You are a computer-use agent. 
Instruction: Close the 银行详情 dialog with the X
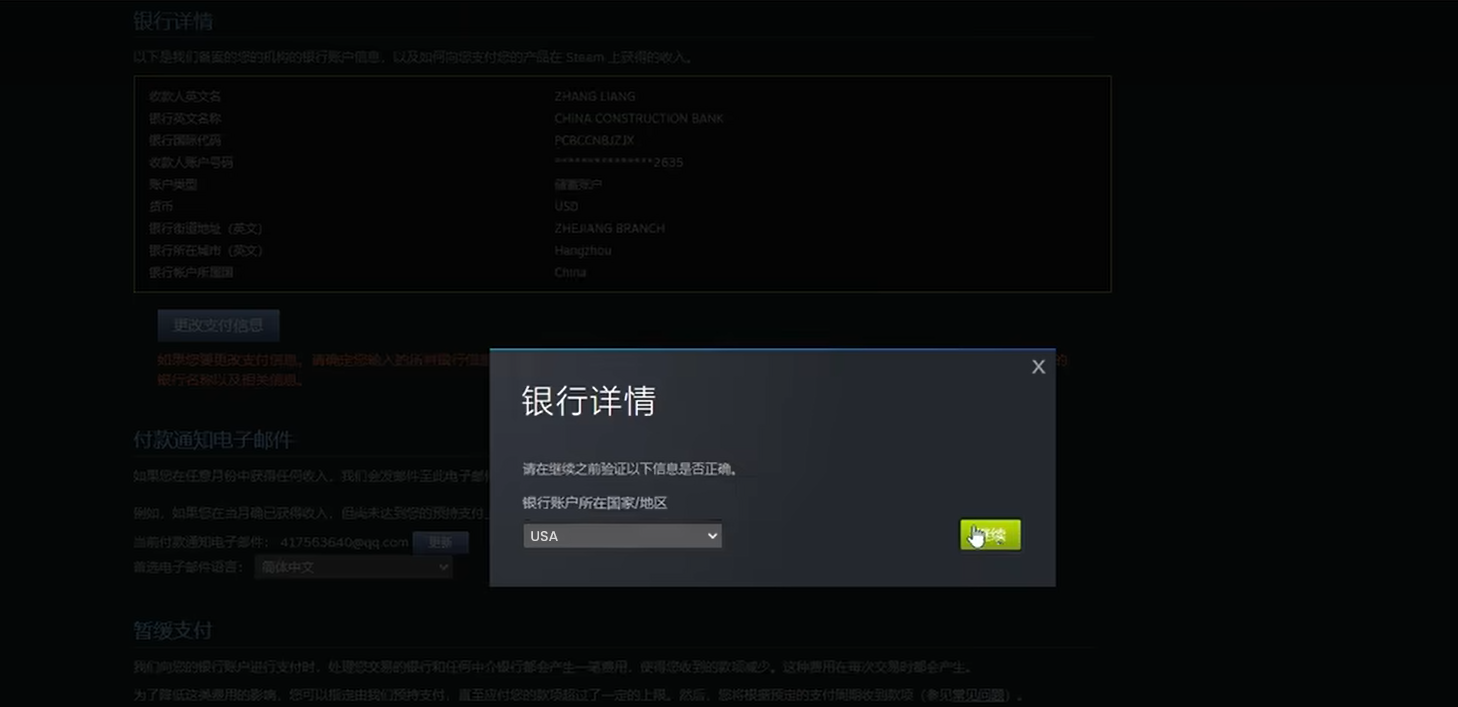[x=1038, y=367]
